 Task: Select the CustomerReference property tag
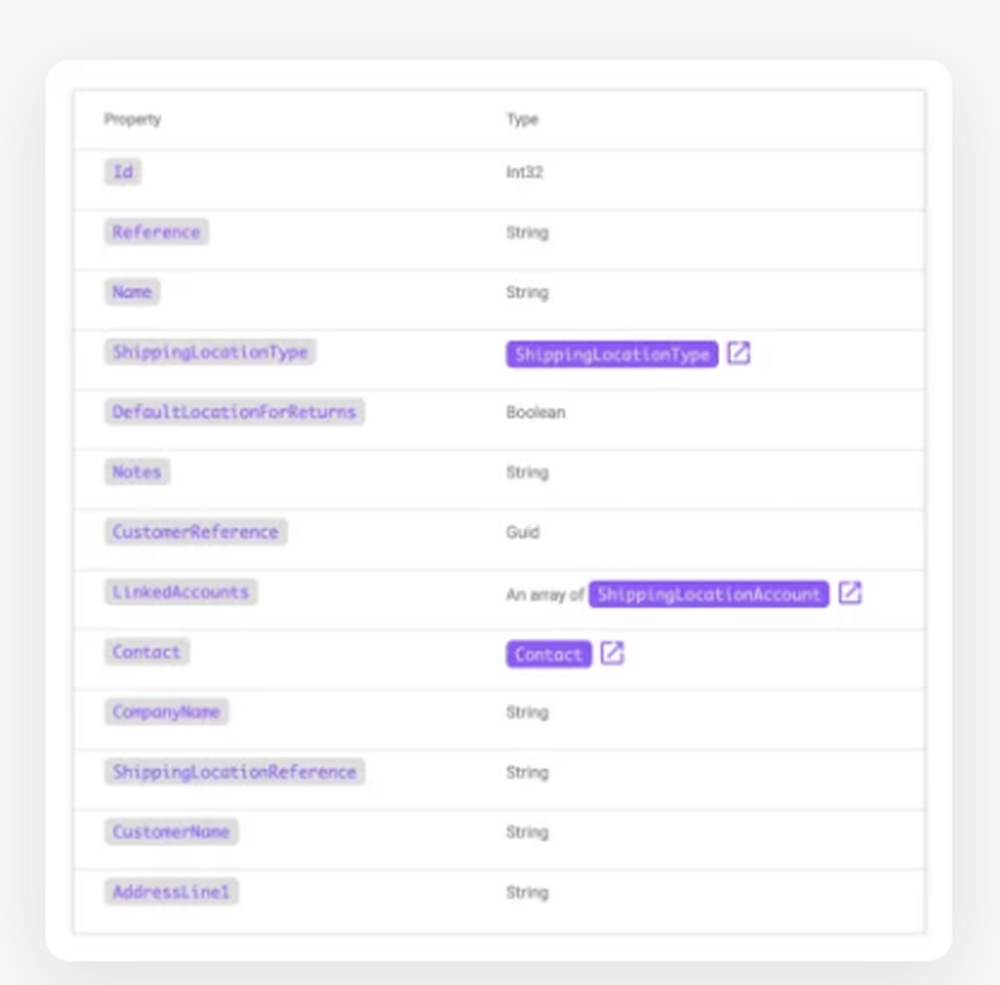[195, 532]
